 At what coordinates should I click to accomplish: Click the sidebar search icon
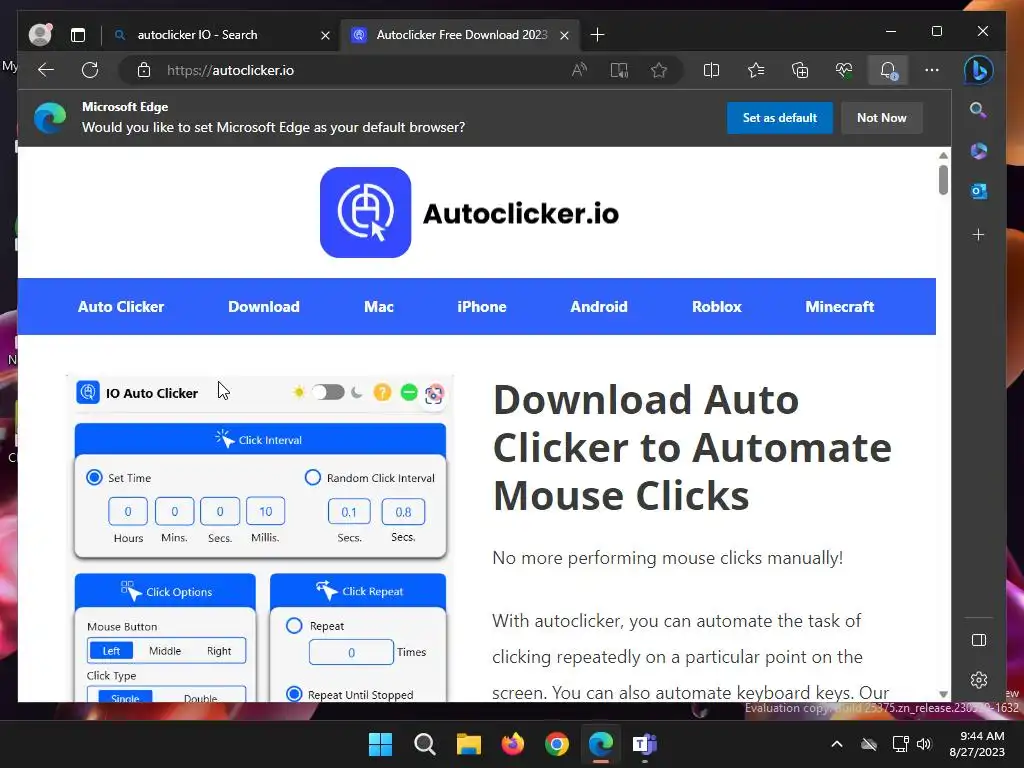[x=978, y=110]
